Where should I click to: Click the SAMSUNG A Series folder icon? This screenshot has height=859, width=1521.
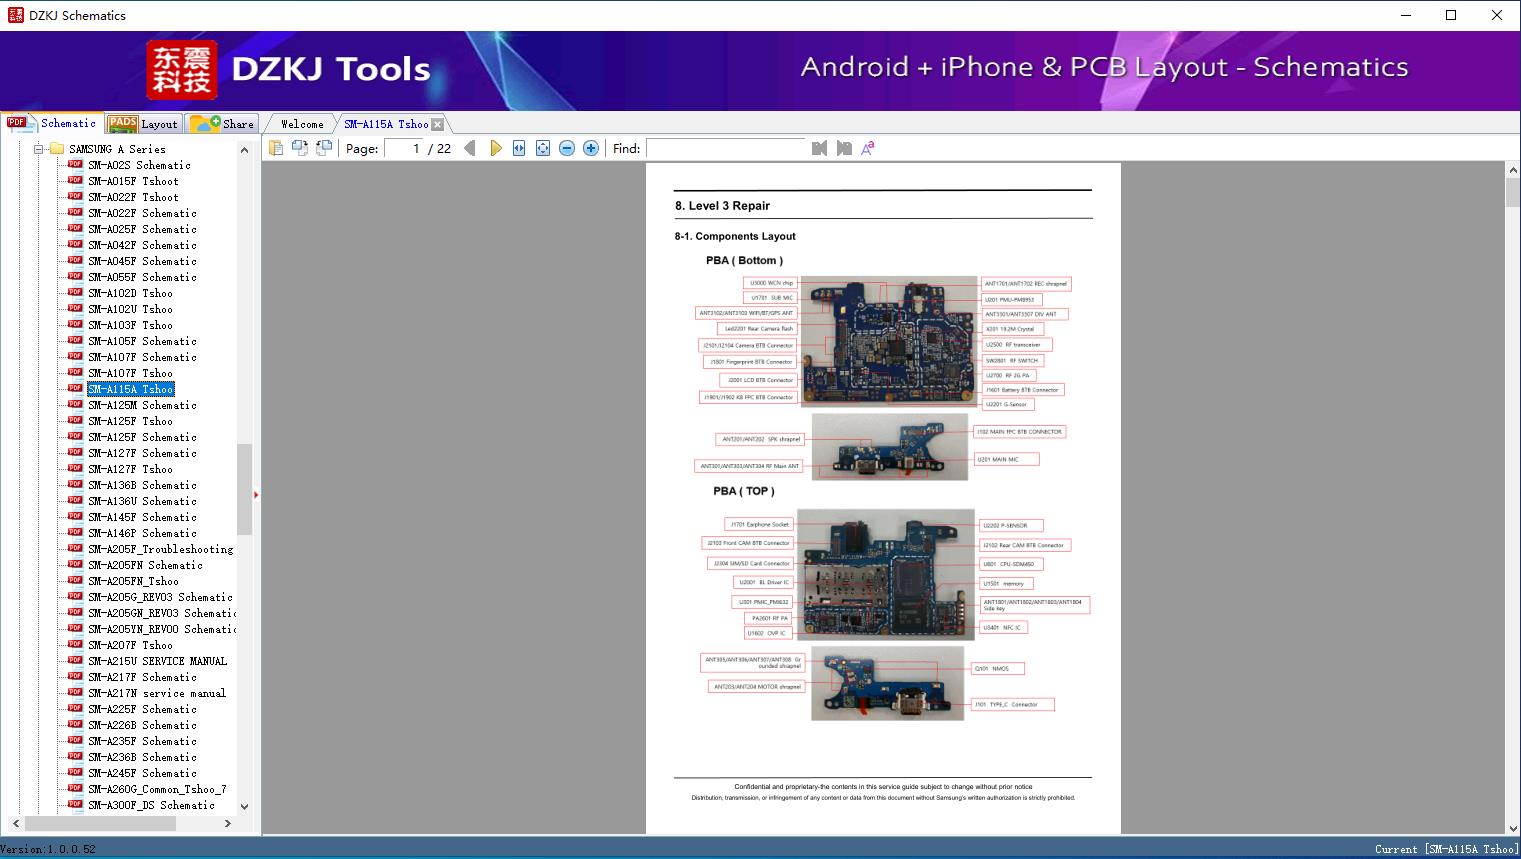[56, 149]
